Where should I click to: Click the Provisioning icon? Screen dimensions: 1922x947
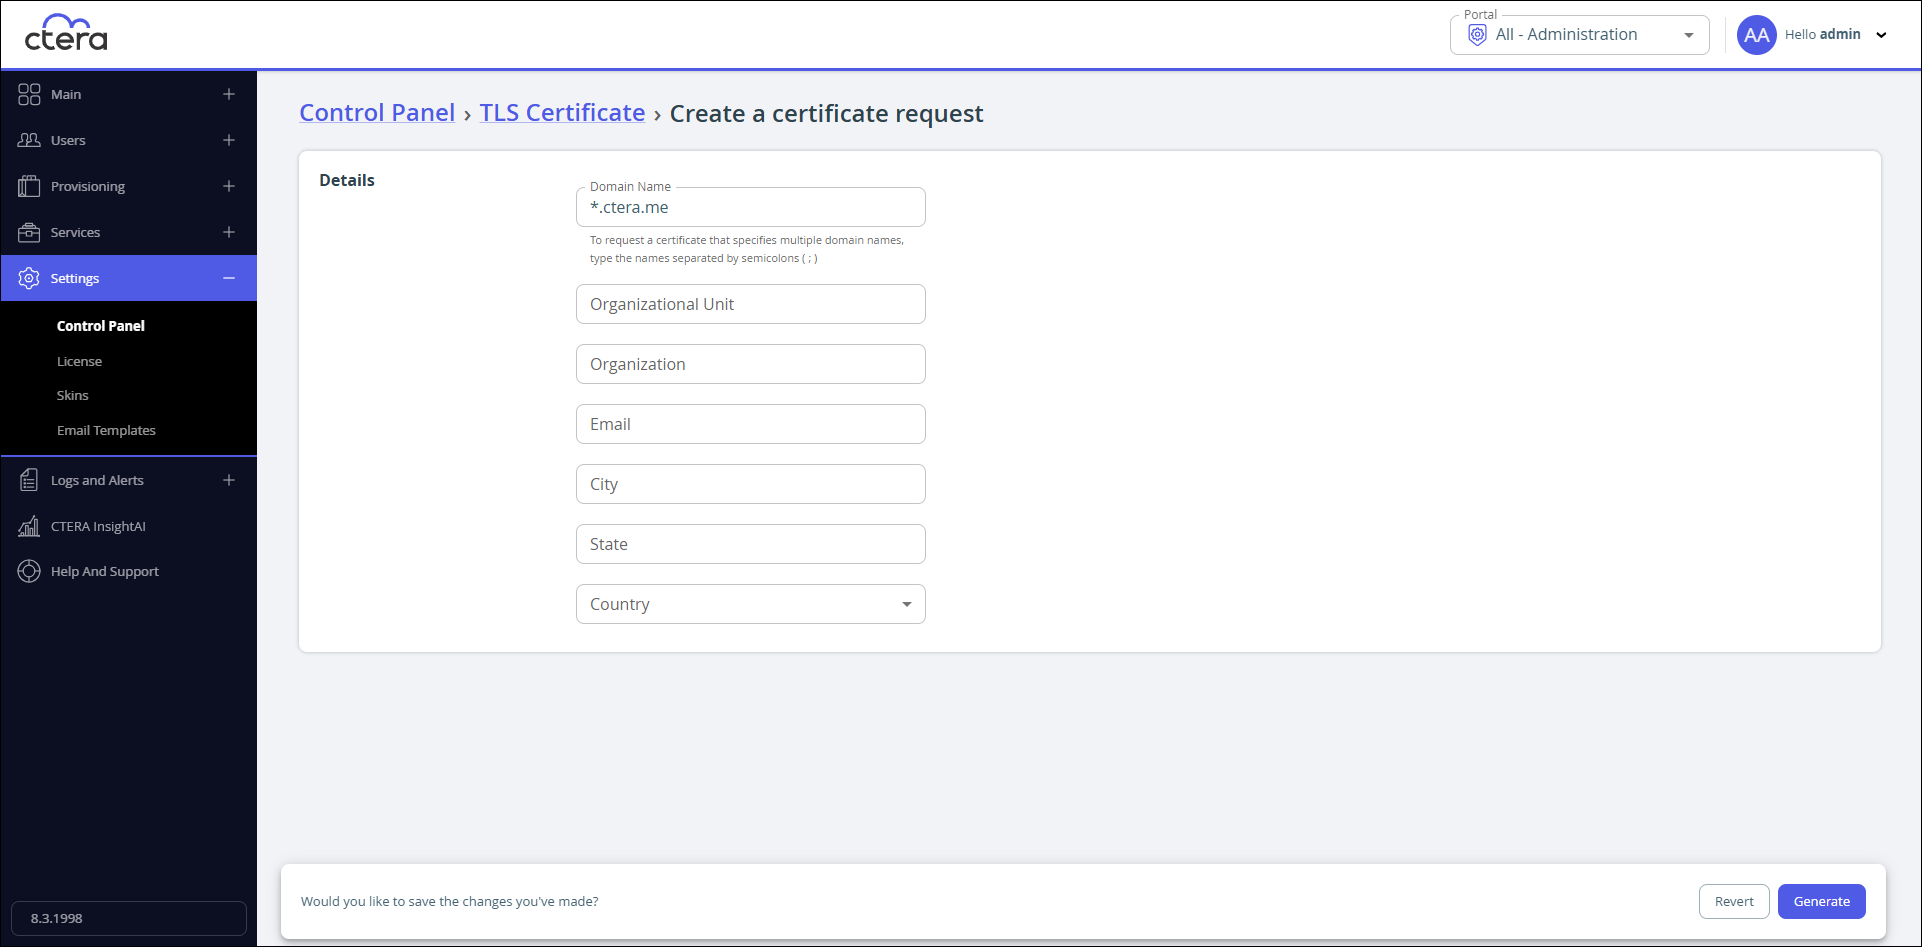tap(29, 186)
